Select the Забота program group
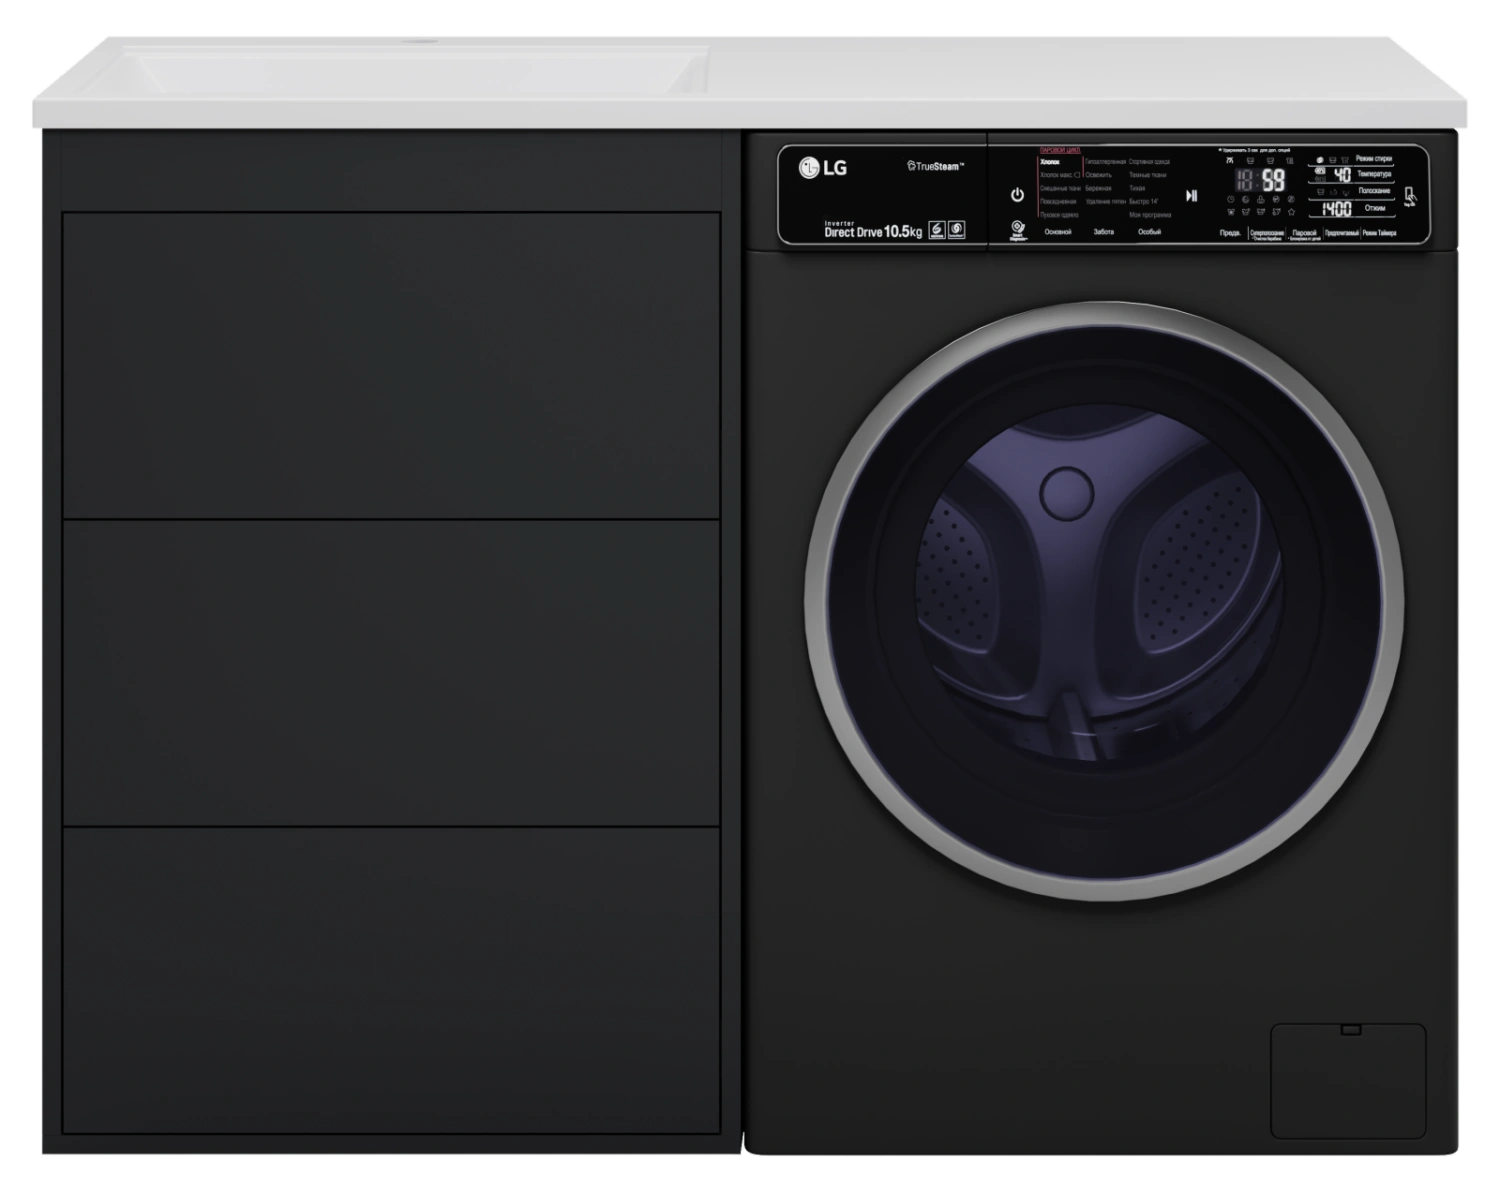1500x1192 pixels. (x=1103, y=232)
